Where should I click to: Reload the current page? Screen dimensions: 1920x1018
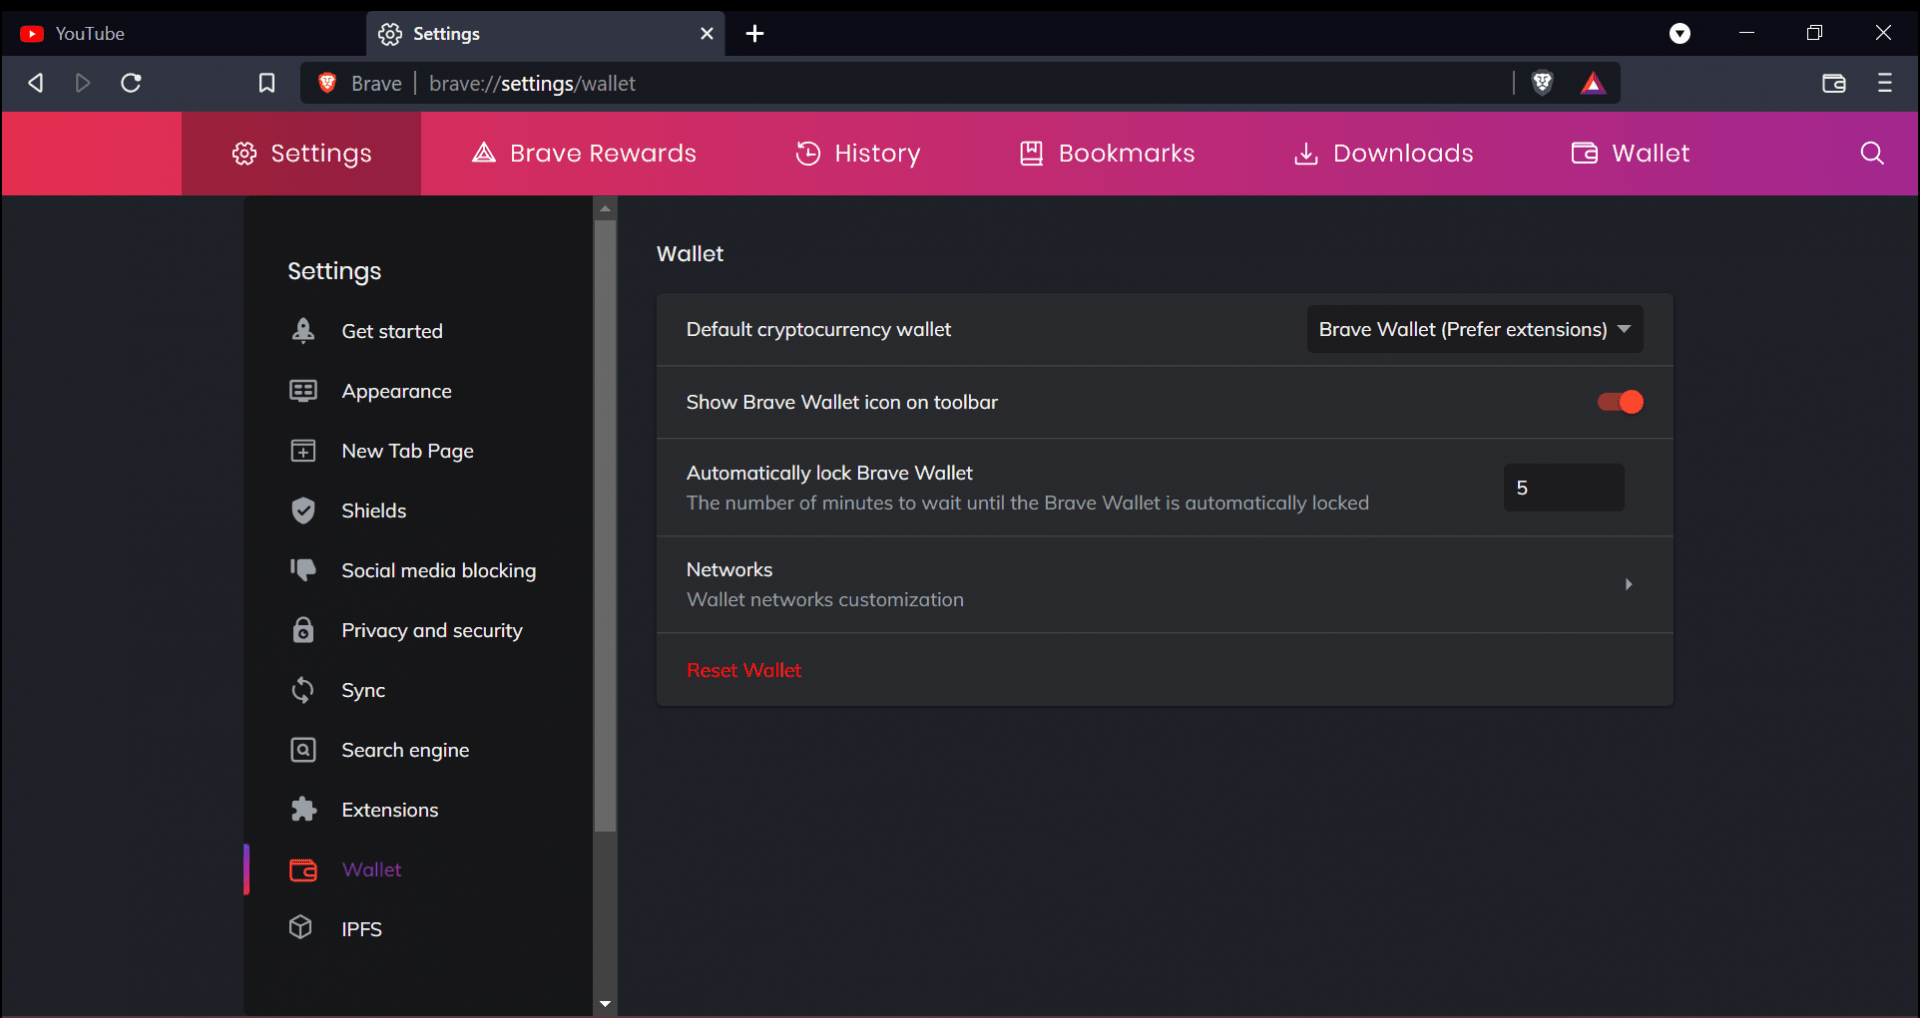pos(131,83)
